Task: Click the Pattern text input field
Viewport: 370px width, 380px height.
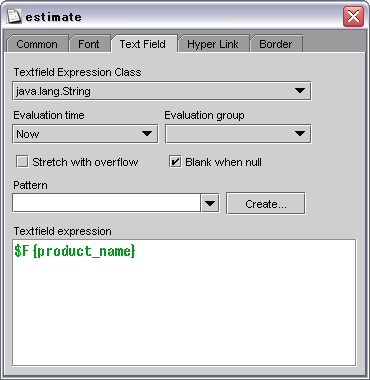Action: tap(106, 202)
